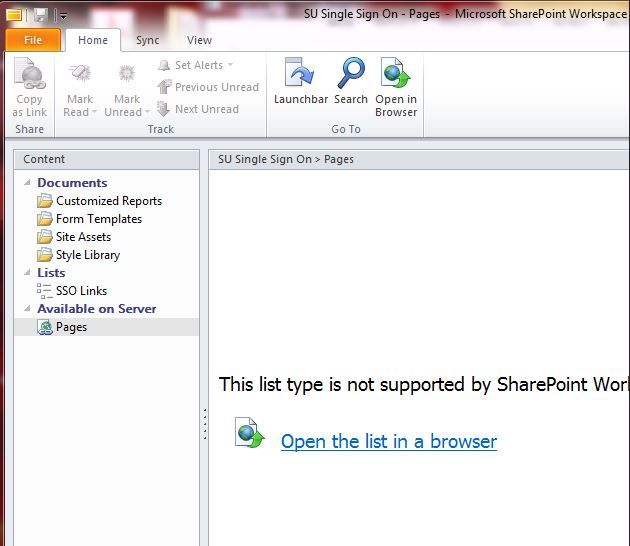Collapse the Lists section

pos(27,272)
